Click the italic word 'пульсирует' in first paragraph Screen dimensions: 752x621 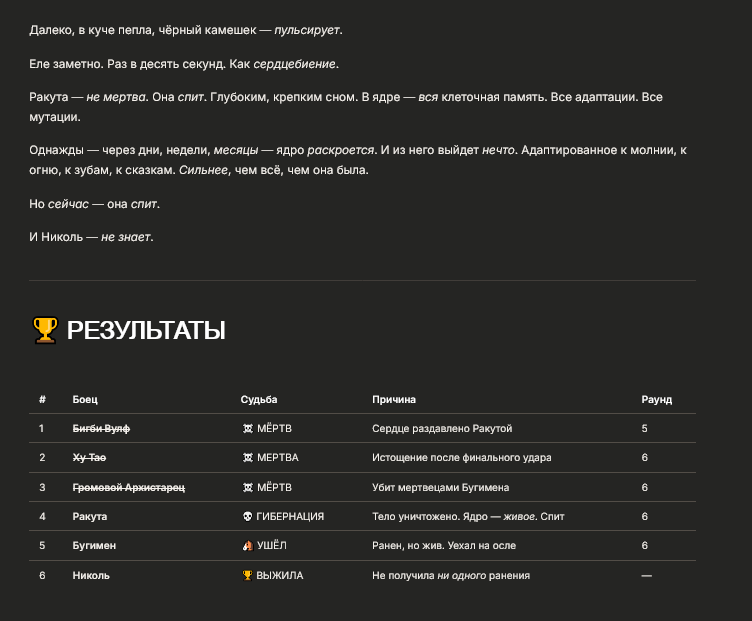307,30
